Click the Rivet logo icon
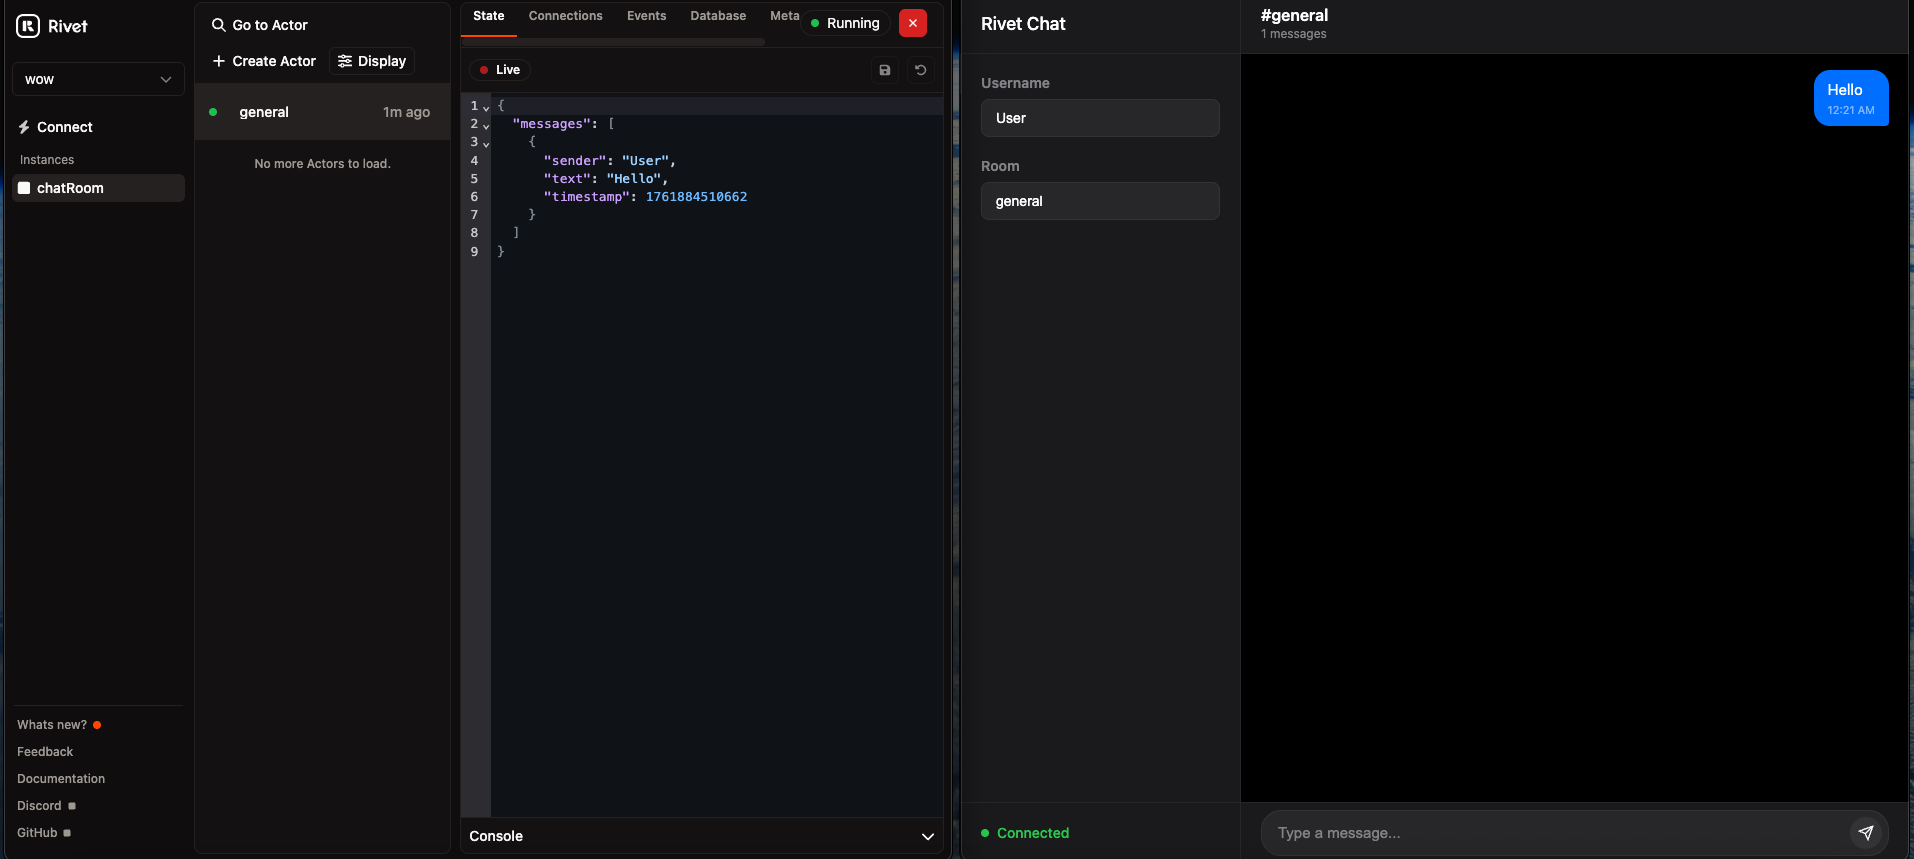 pos(28,26)
